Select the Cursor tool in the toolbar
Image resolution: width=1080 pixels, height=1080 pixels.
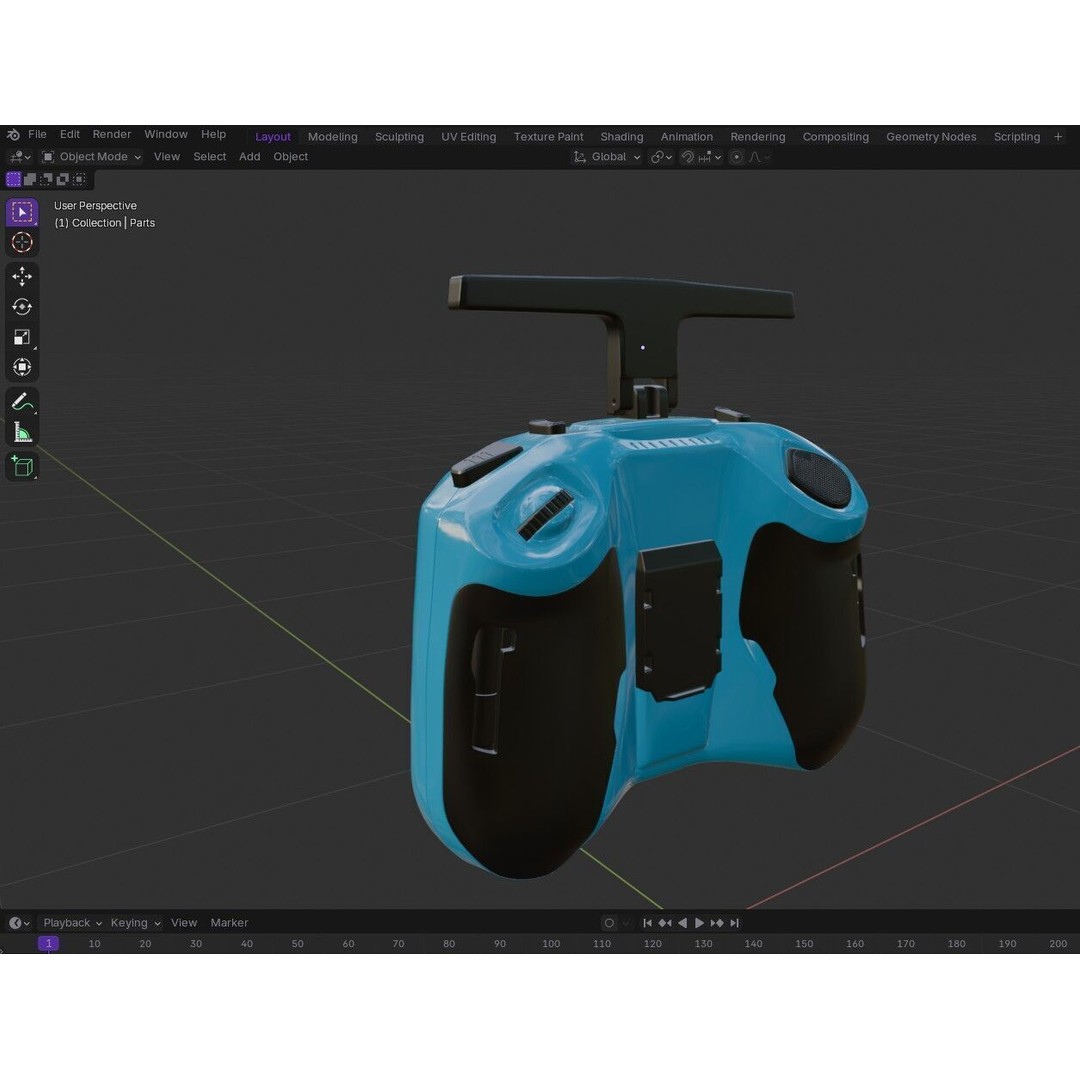click(22, 242)
